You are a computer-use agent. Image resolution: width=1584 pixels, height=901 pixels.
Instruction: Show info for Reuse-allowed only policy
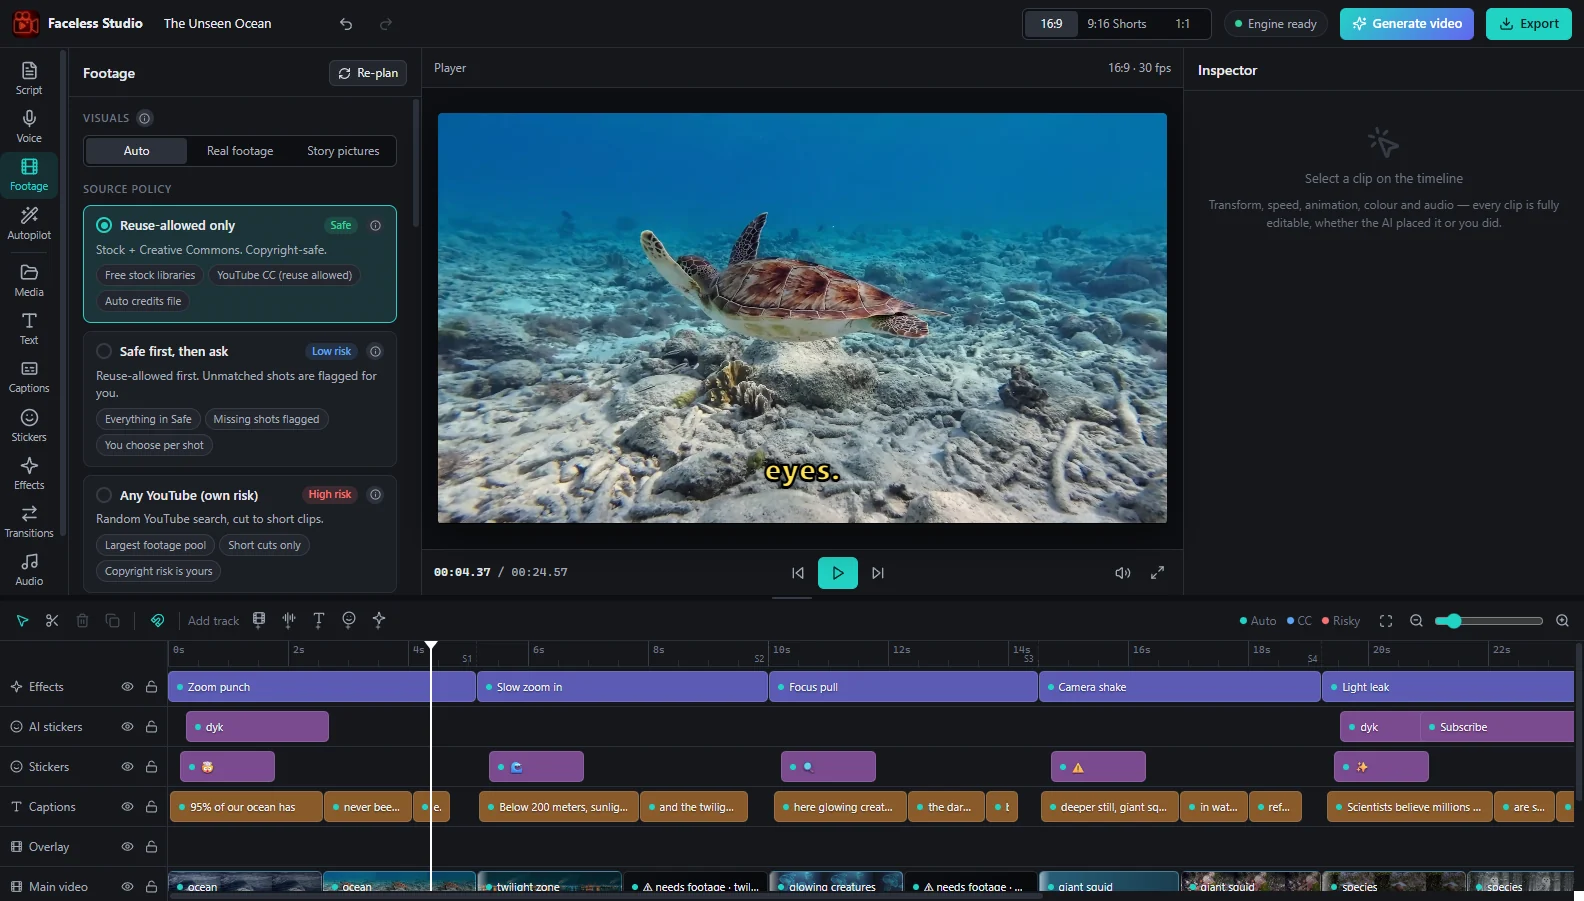coord(375,226)
